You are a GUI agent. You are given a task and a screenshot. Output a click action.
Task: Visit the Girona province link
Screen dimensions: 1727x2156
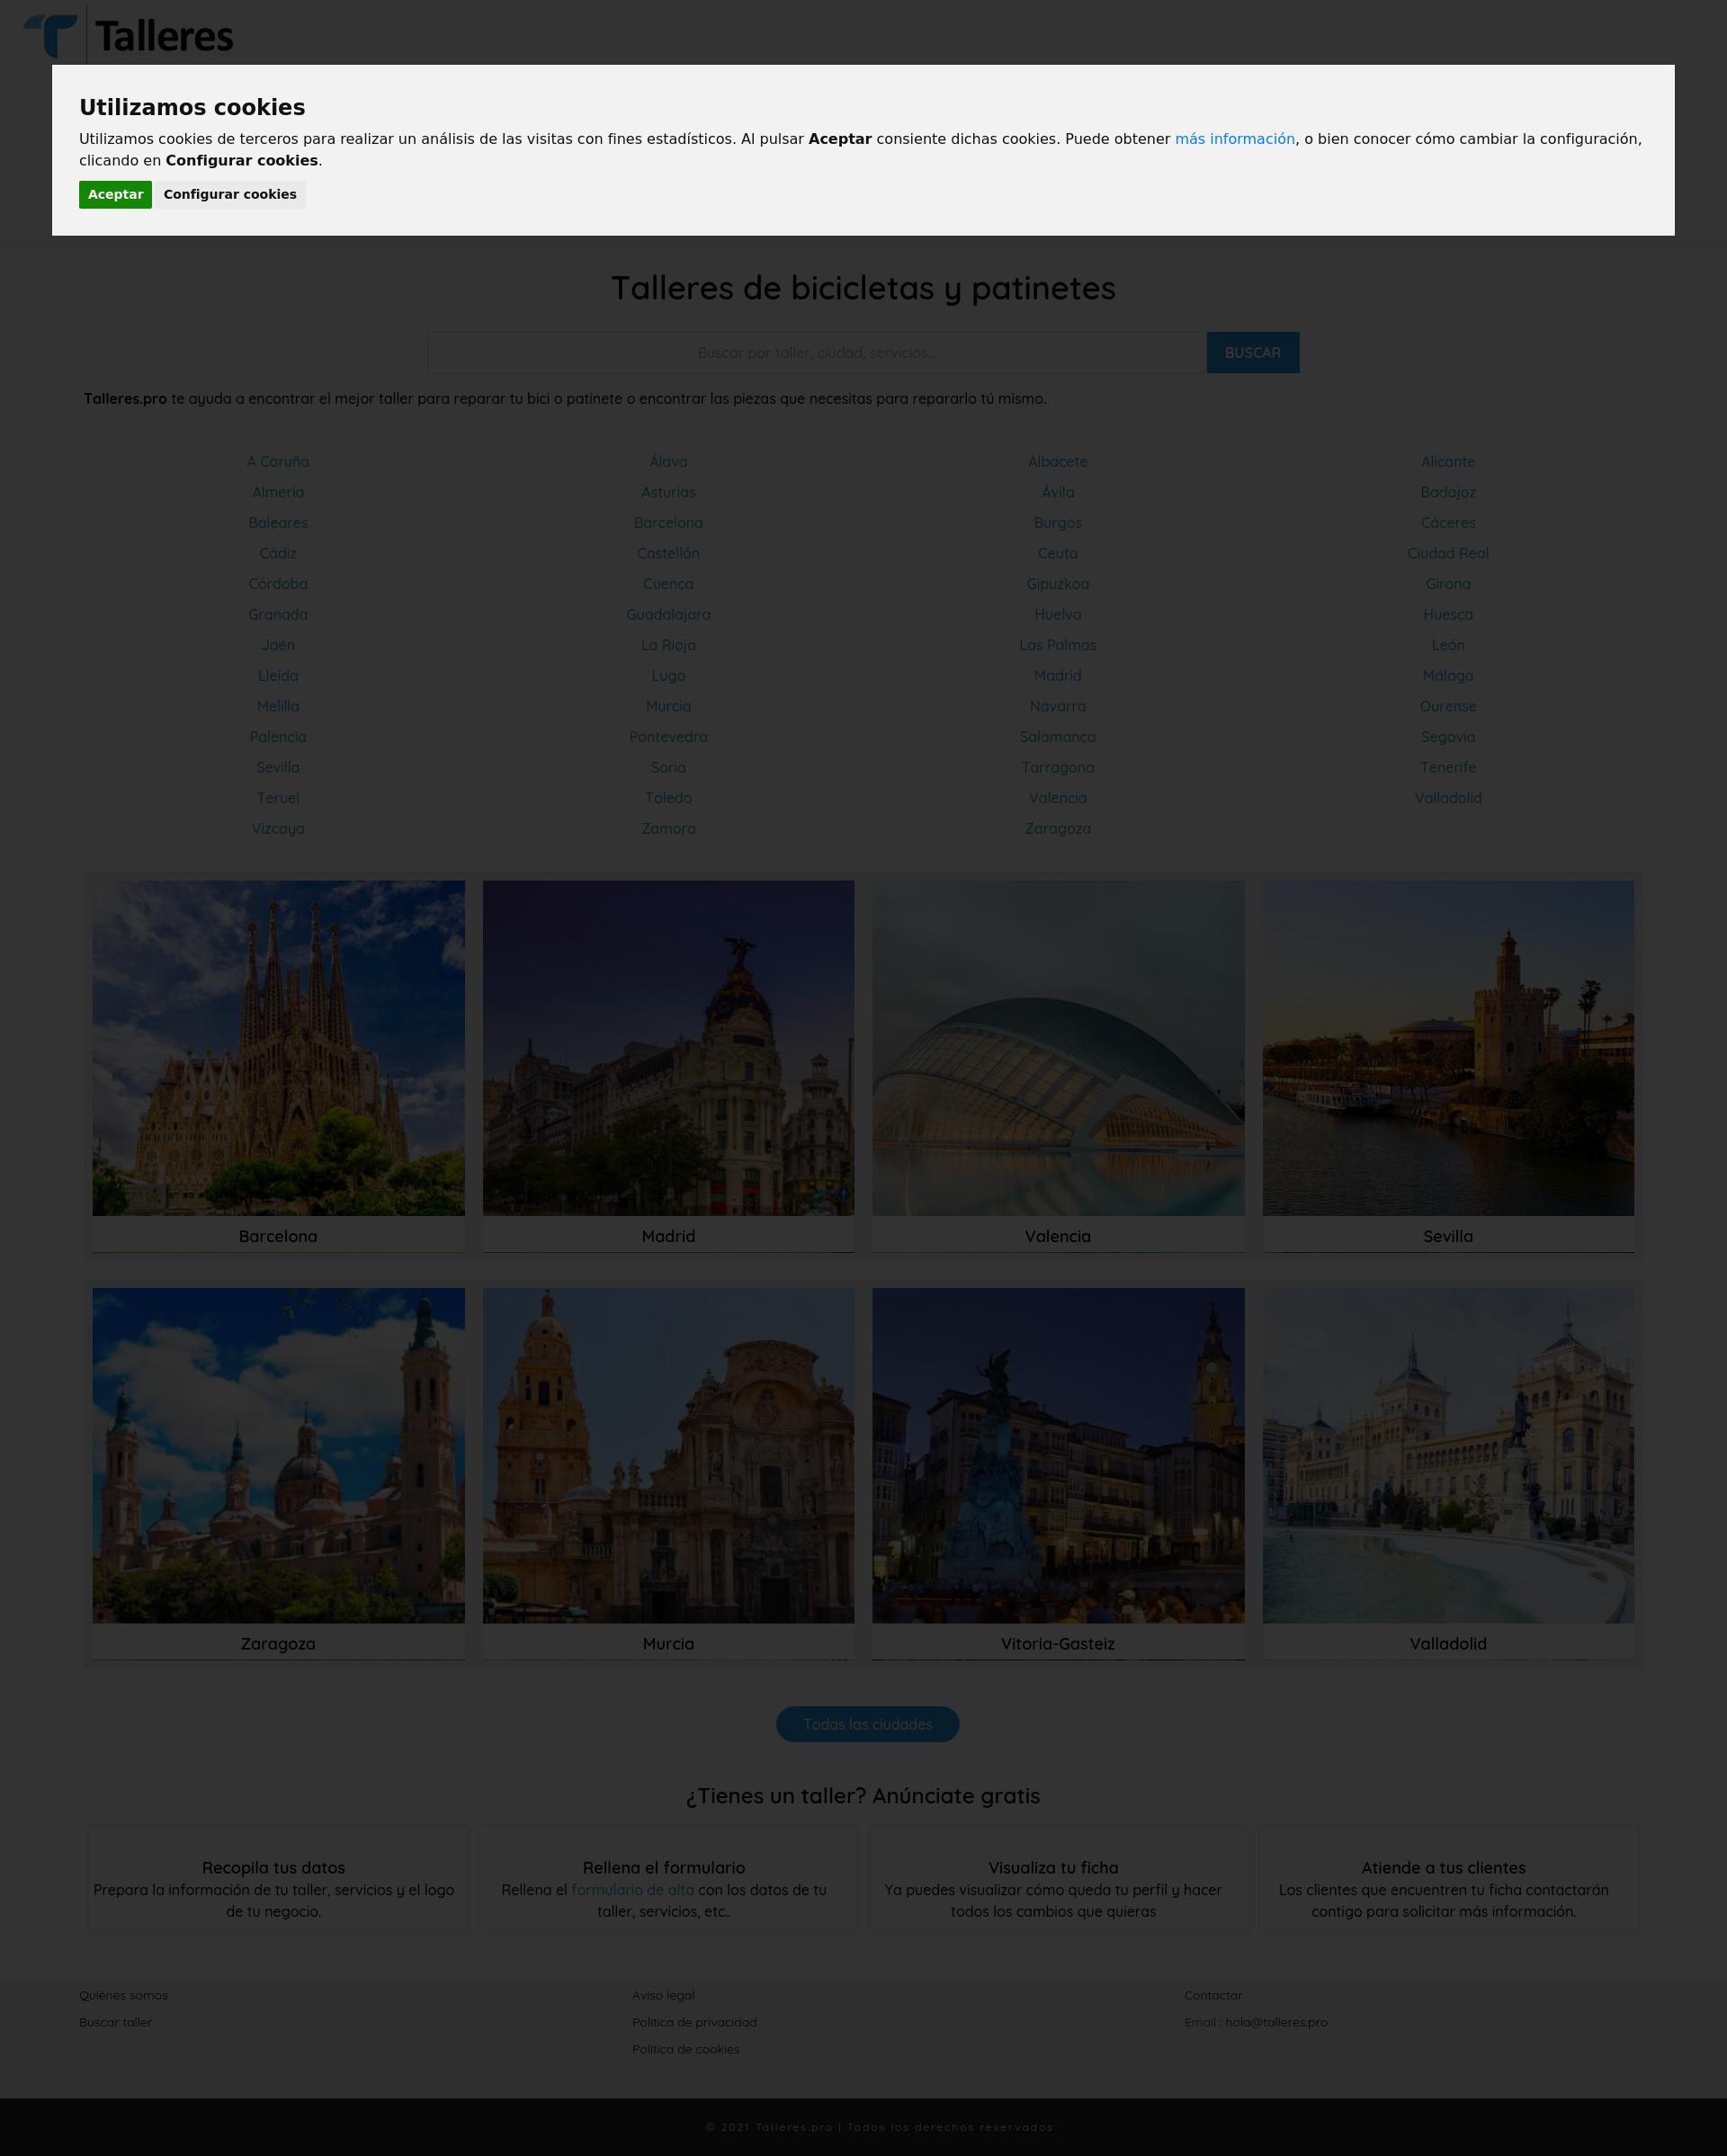1447,584
